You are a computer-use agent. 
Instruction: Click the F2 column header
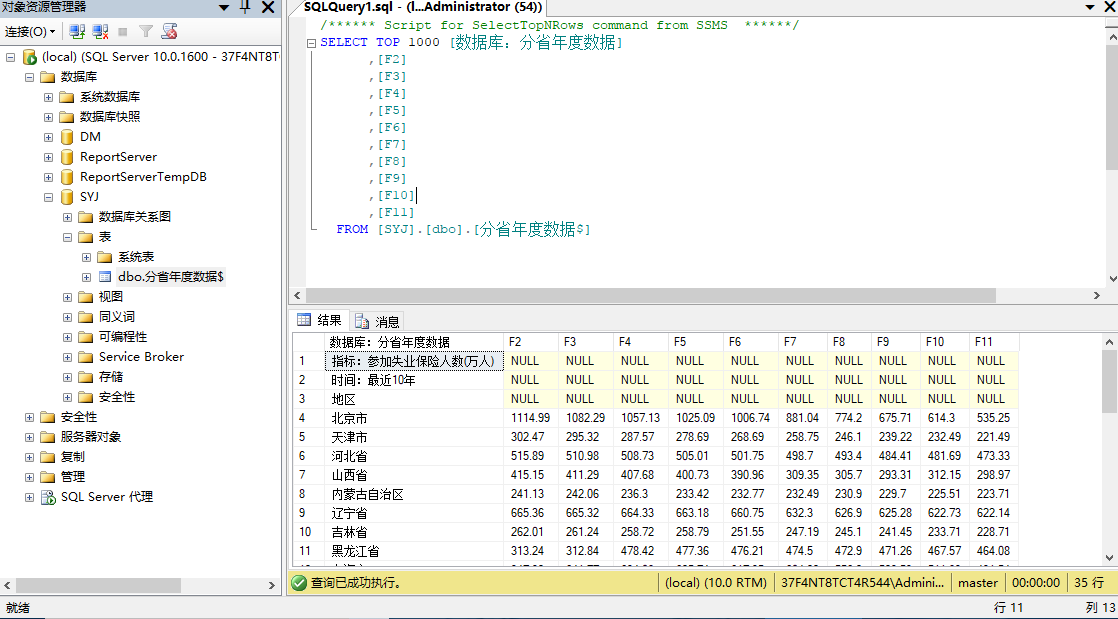[x=530, y=342]
